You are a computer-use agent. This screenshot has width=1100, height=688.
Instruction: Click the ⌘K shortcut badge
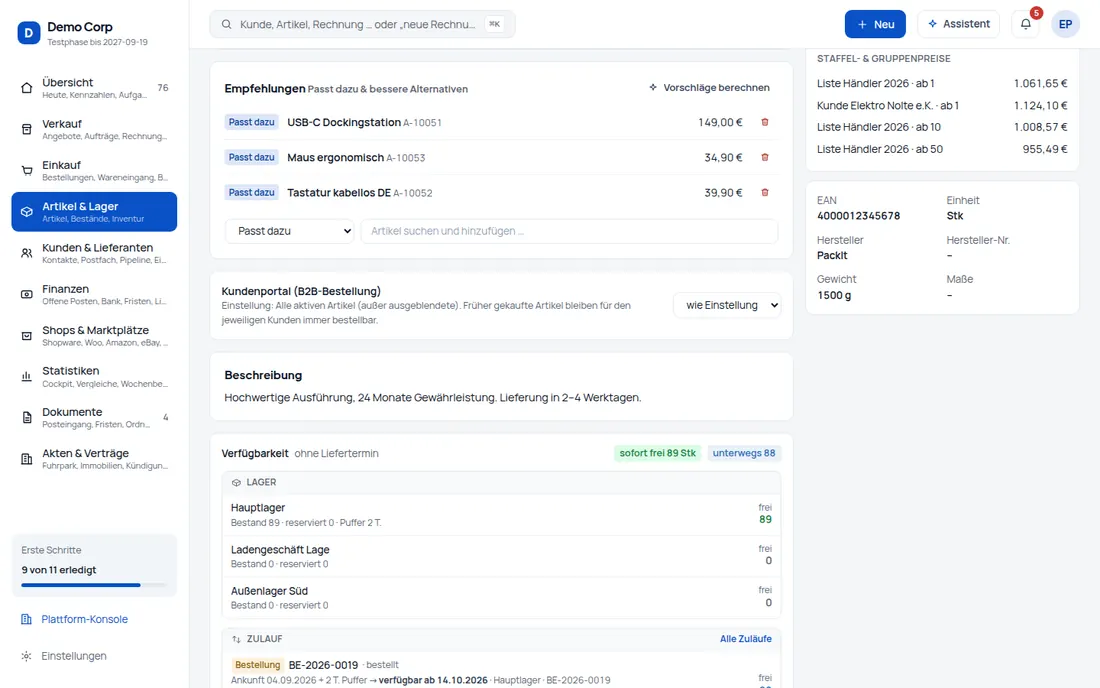tap(495, 24)
